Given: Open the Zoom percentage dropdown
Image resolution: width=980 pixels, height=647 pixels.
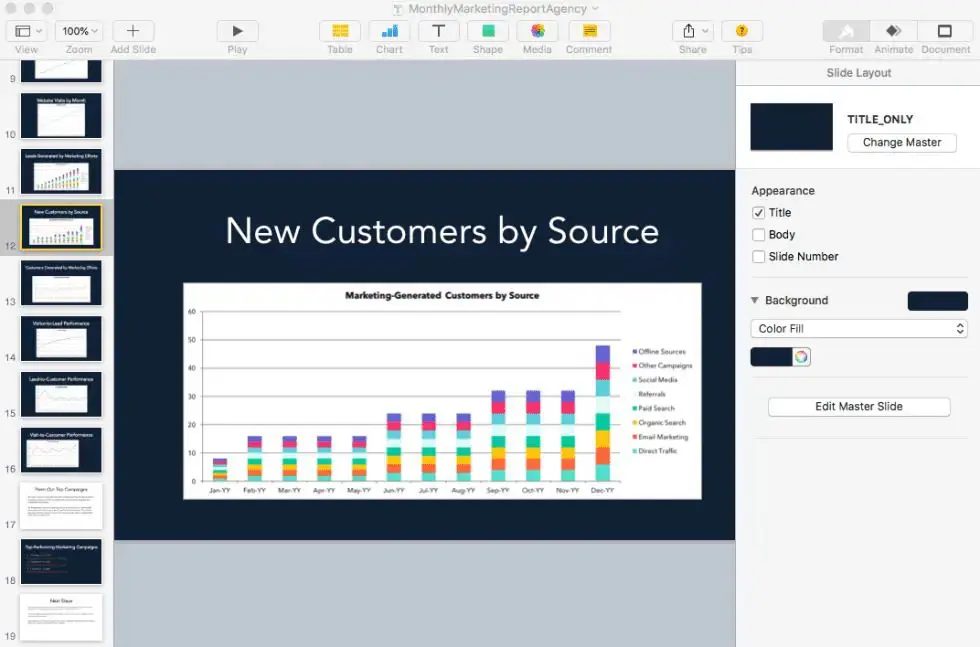Looking at the screenshot, I should pyautogui.click(x=78, y=31).
